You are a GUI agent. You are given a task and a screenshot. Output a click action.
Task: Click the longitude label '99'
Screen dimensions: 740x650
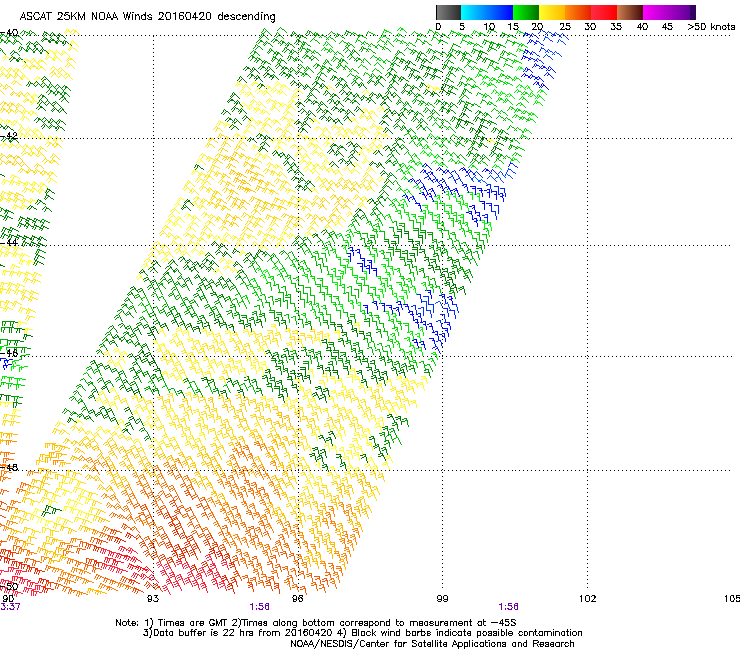[442, 599]
